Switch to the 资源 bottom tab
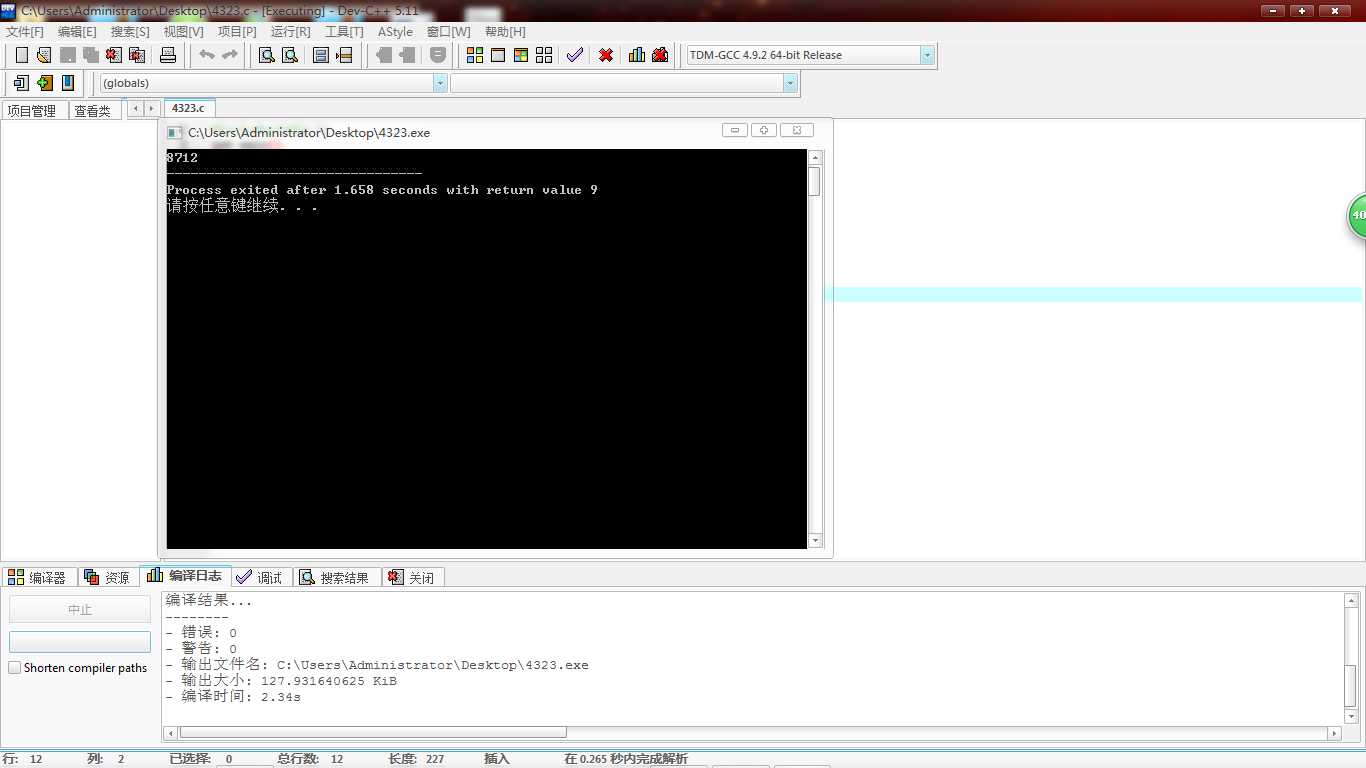Viewport: 1366px width, 768px height. pyautogui.click(x=108, y=577)
